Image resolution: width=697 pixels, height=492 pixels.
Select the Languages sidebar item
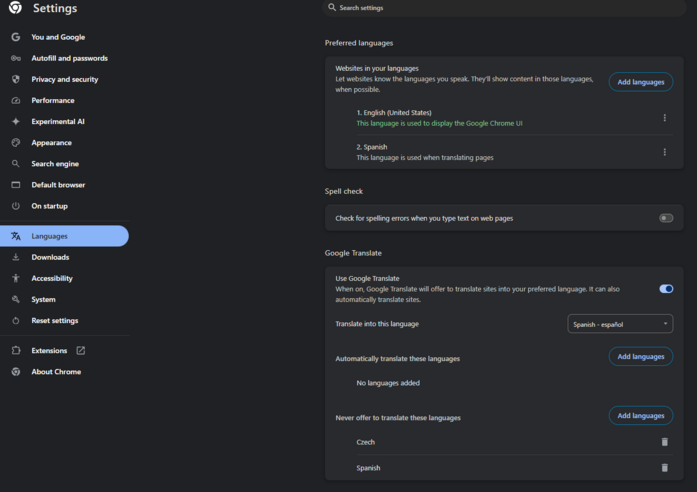pos(64,236)
